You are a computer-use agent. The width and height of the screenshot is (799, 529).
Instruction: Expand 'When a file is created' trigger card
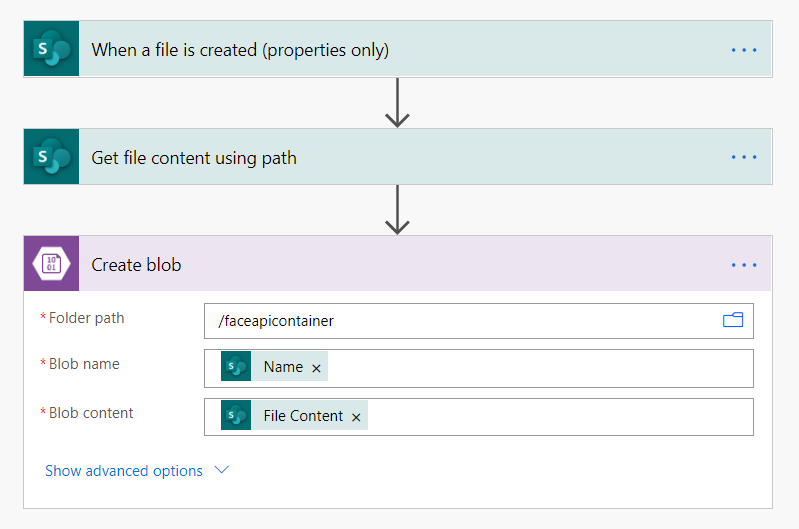tap(240, 49)
